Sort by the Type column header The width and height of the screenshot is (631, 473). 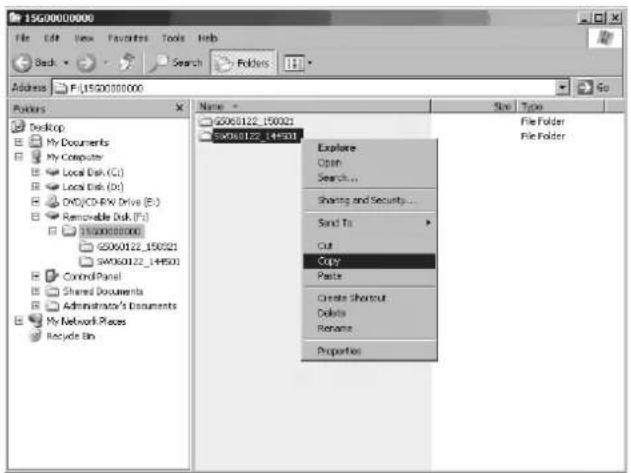point(561,106)
